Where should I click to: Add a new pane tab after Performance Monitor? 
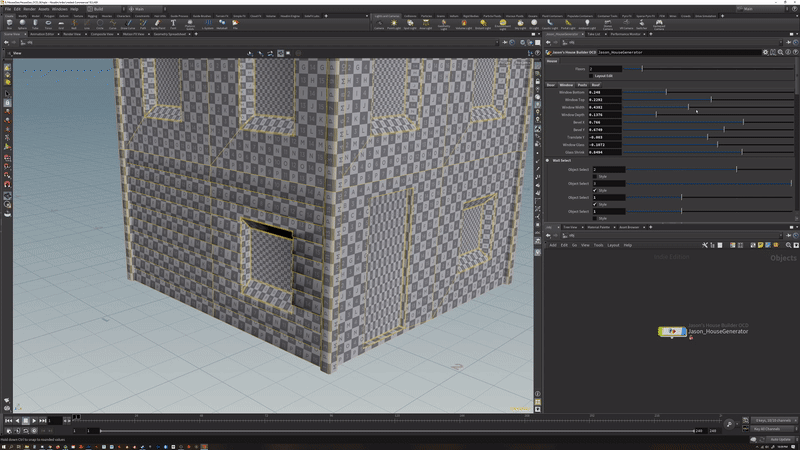tap(651, 34)
